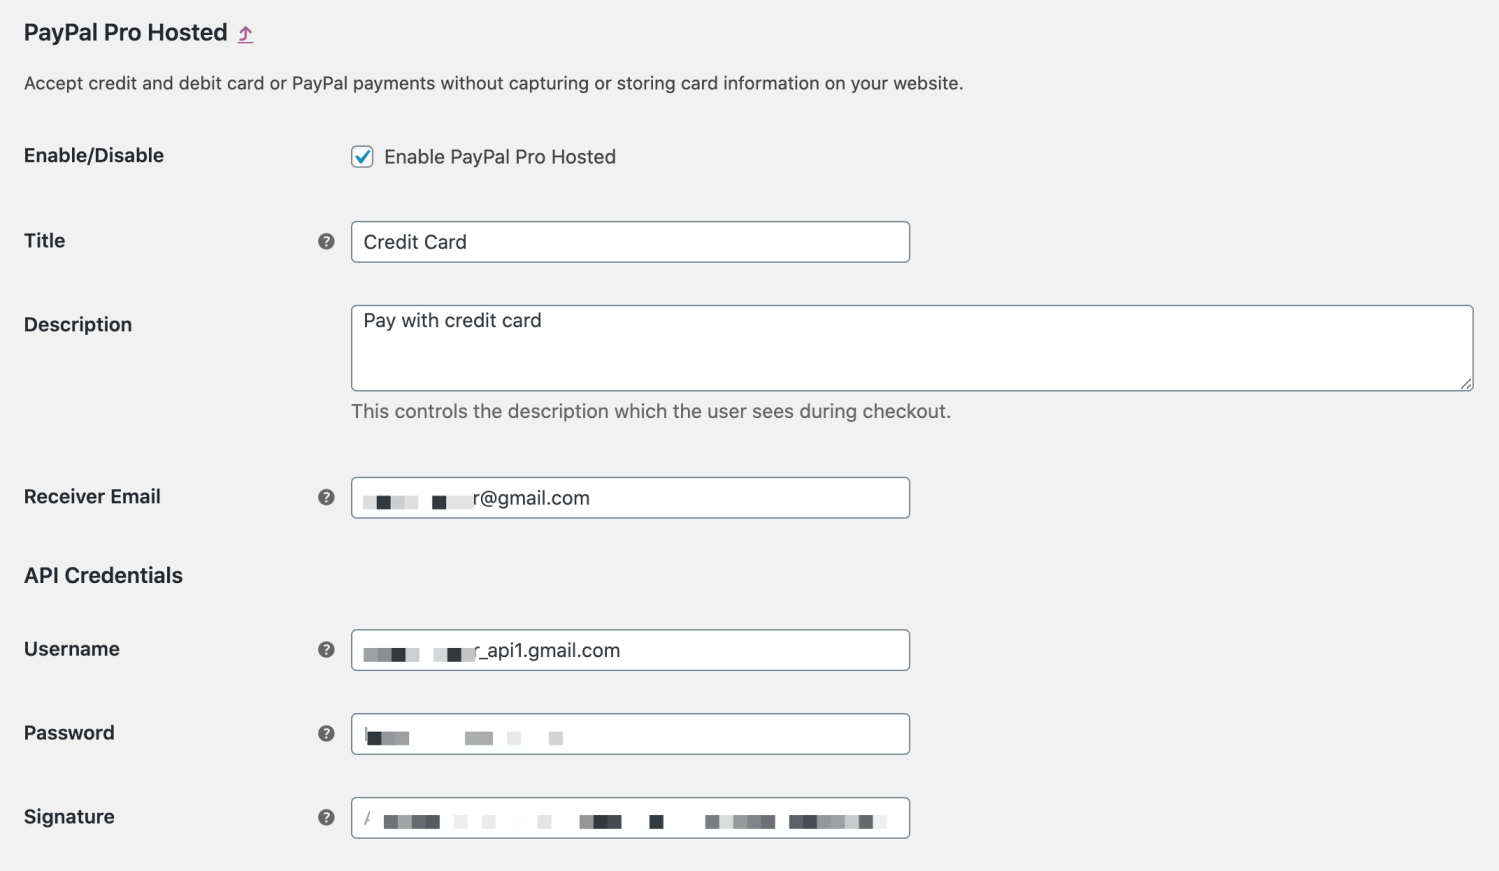1499x871 pixels.
Task: Open the Title field help tooltip
Action: tap(325, 241)
